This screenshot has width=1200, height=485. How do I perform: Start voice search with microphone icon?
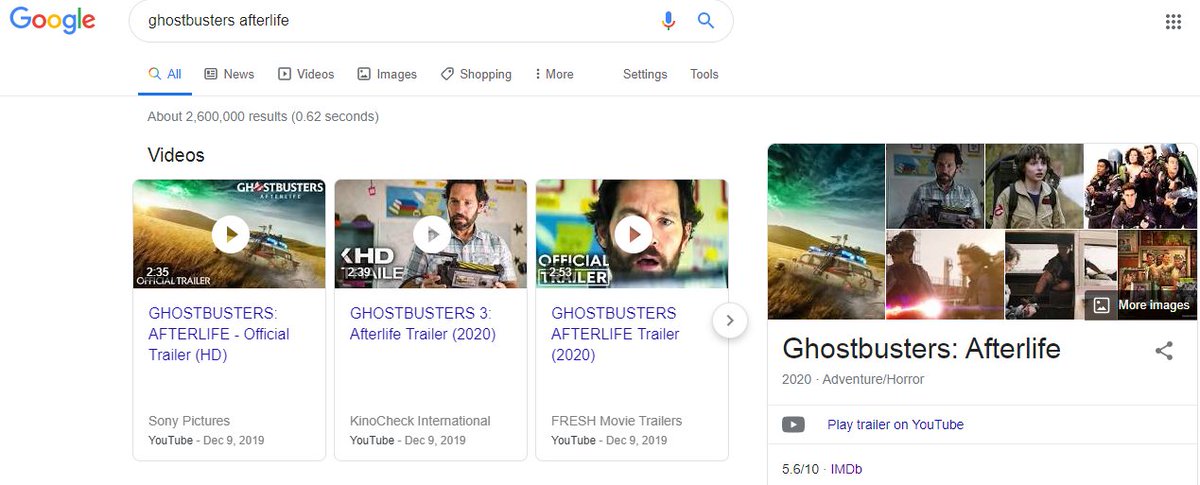click(669, 21)
